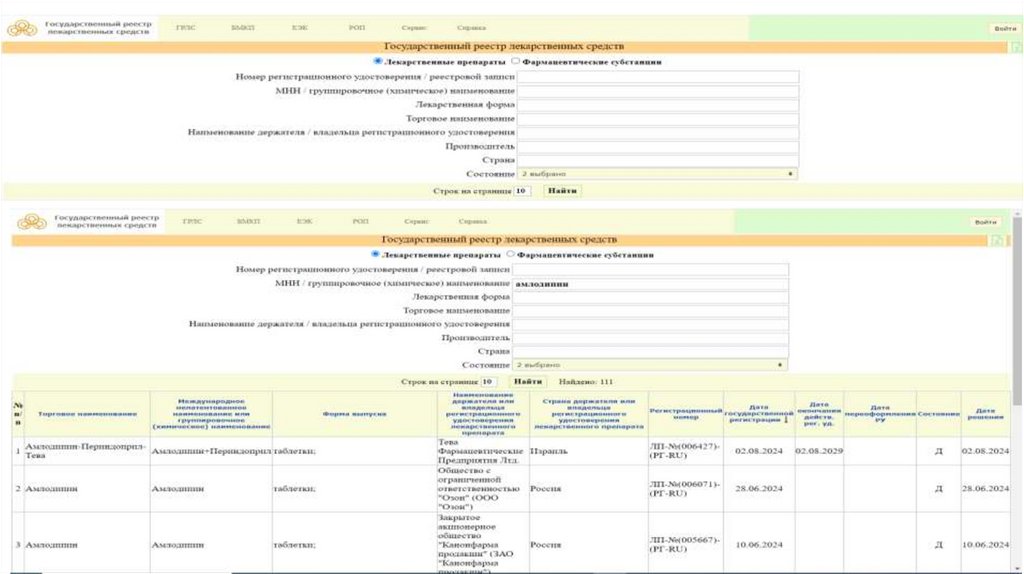Open РОП menu on the amlodipine results page
The height and width of the screenshot is (574, 1024).
tap(360, 221)
